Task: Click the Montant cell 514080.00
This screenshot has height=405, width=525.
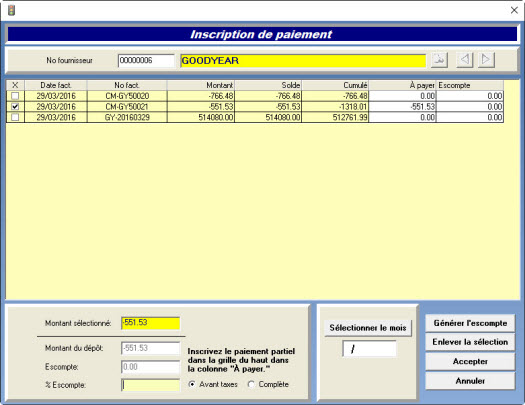Action: point(201,117)
